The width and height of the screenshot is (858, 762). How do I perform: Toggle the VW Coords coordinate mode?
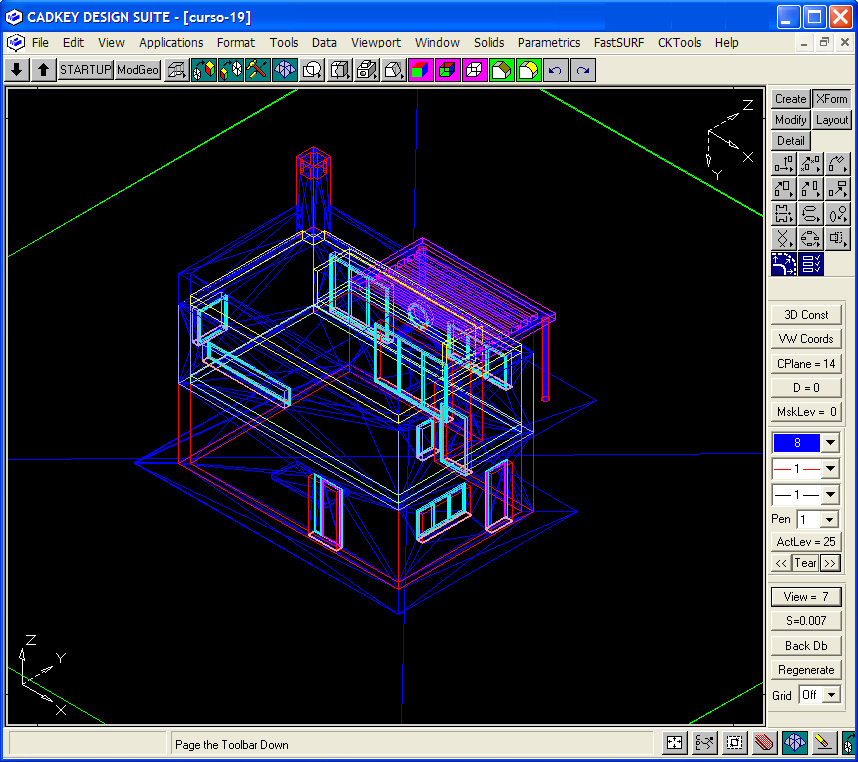click(806, 339)
